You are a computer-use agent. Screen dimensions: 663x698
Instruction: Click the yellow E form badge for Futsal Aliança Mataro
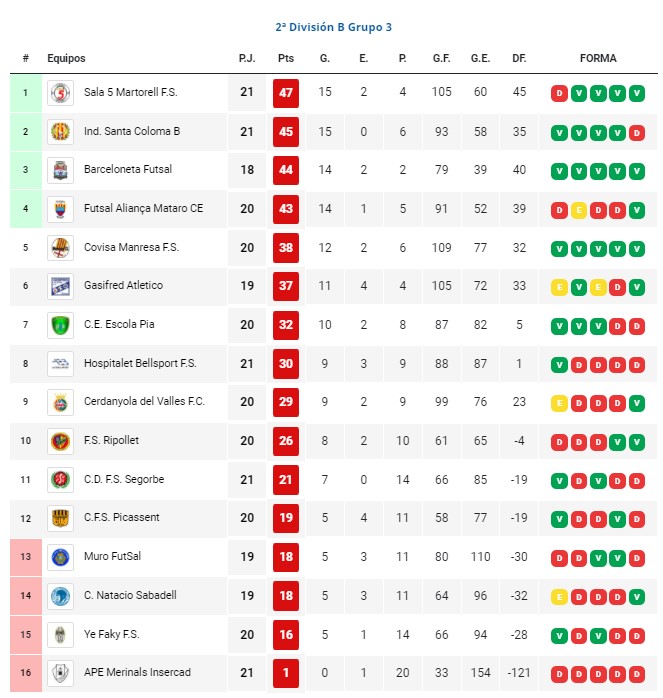click(578, 210)
